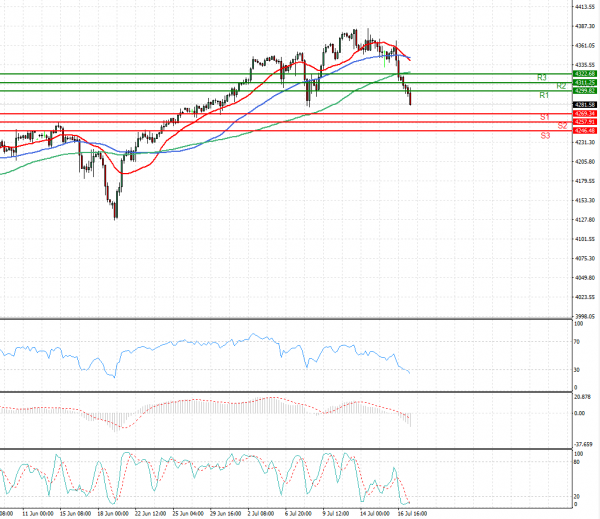Click the 2 Jul 08:00 time axis label
Image resolution: width=600 pixels, height=519 pixels.
click(261, 514)
